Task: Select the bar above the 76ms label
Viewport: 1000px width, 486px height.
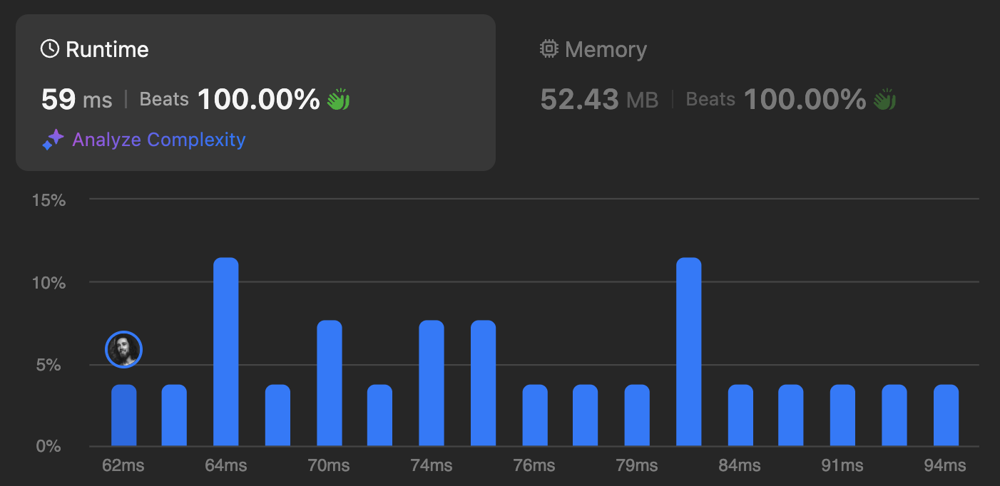Action: click(535, 415)
